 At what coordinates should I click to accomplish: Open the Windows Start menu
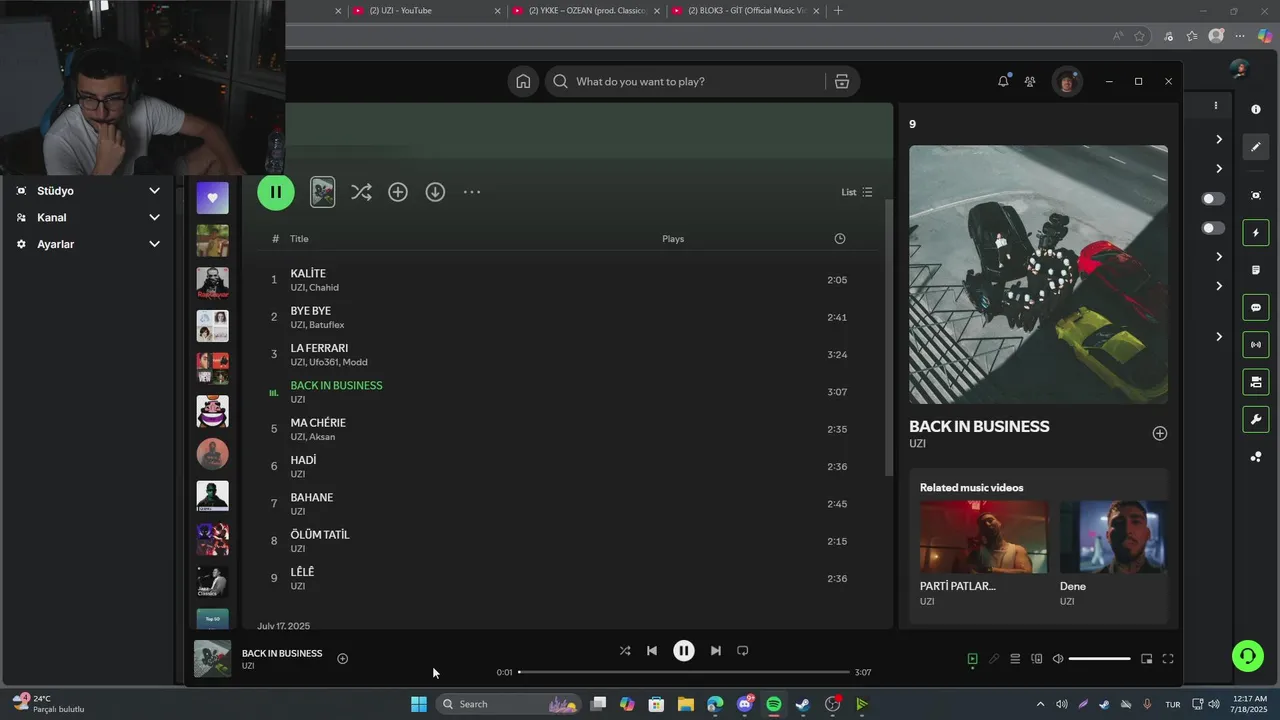(419, 704)
